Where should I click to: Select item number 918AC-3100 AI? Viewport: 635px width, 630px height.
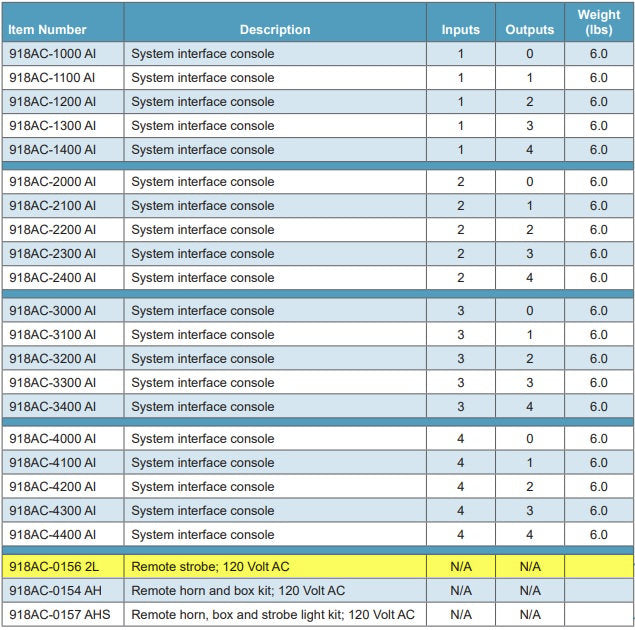[53, 335]
